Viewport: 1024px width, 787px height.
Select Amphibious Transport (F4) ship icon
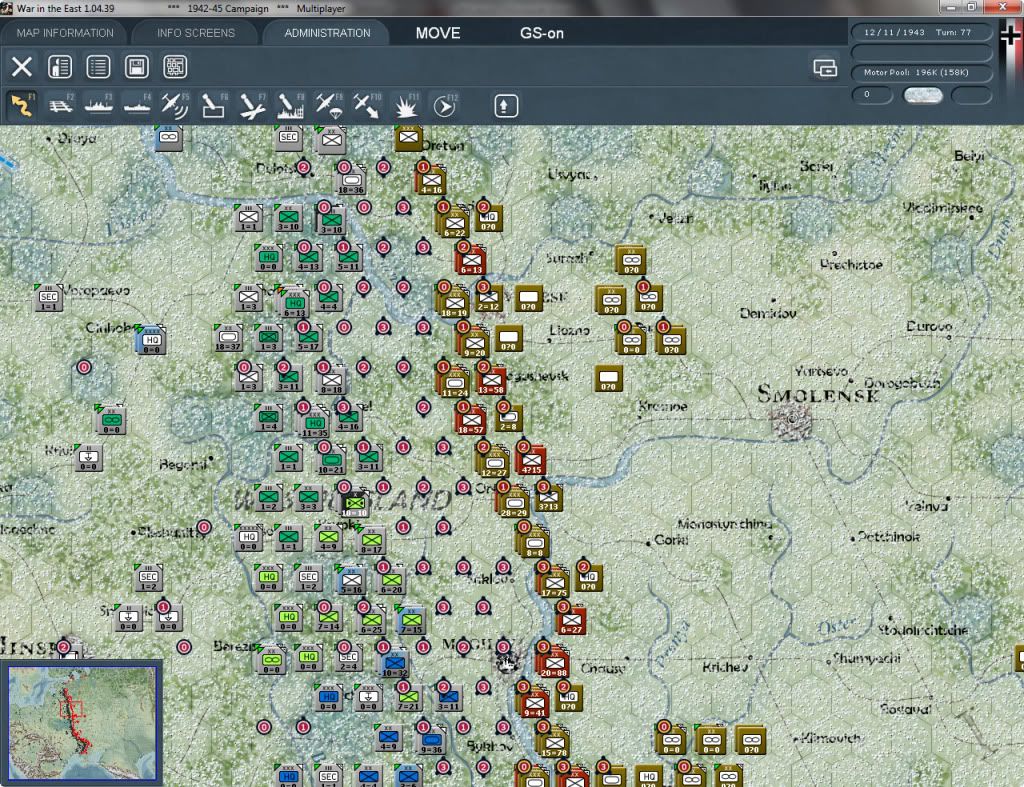pyautogui.click(x=137, y=105)
